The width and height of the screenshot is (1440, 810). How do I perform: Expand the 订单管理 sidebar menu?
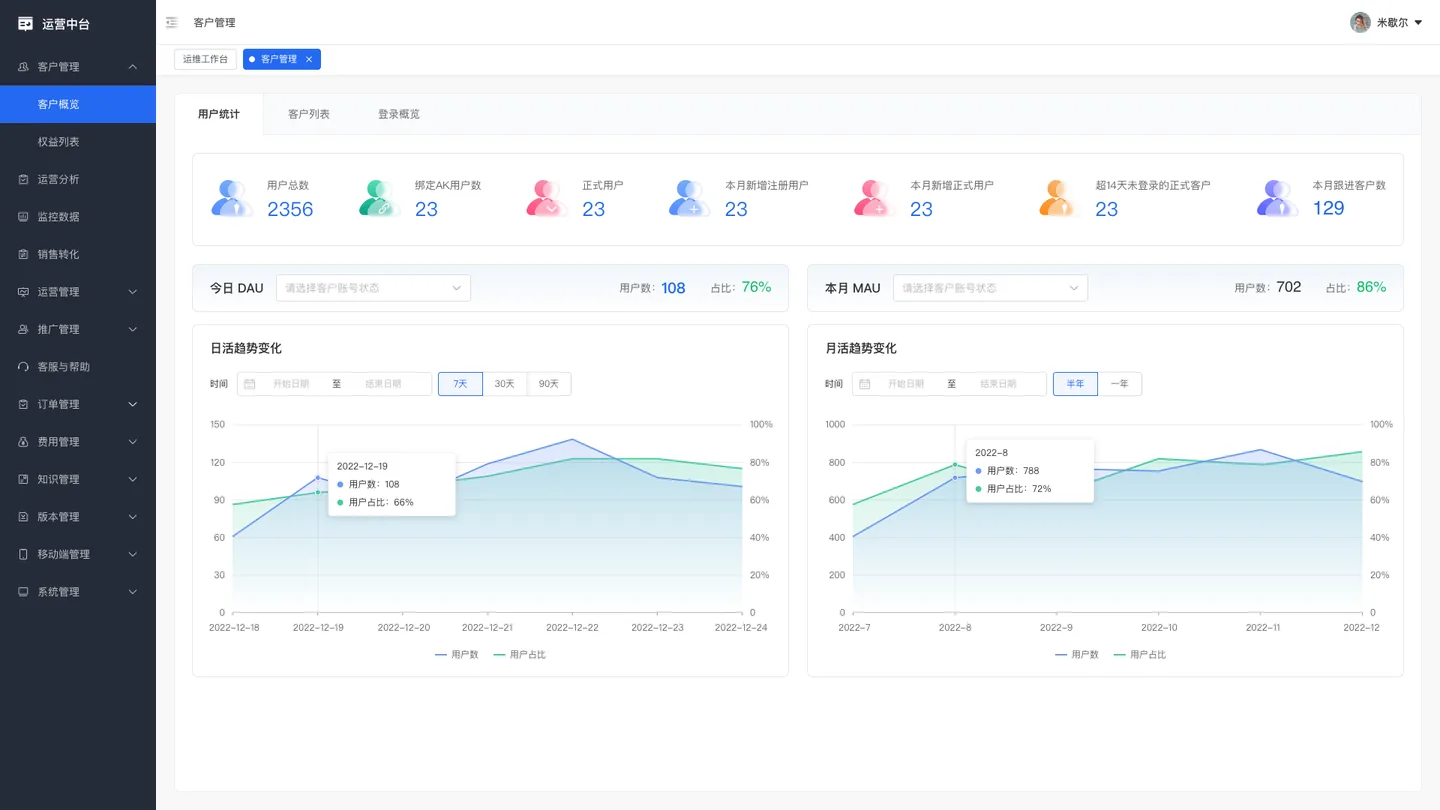point(78,404)
